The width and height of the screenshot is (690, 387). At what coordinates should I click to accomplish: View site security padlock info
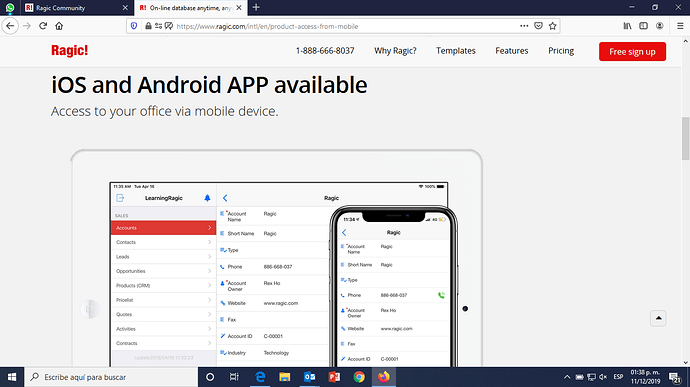pyautogui.click(x=148, y=26)
